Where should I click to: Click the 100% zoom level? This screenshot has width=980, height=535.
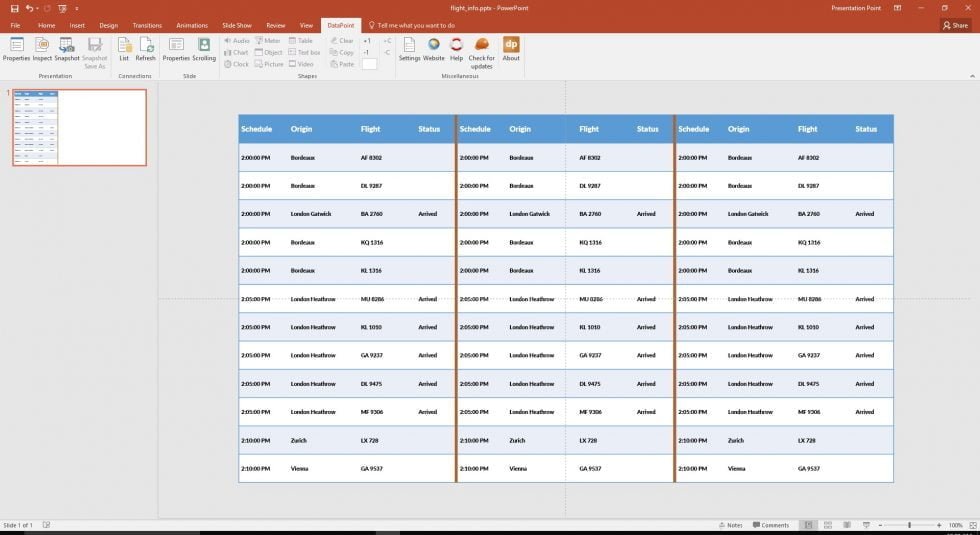(x=956, y=526)
